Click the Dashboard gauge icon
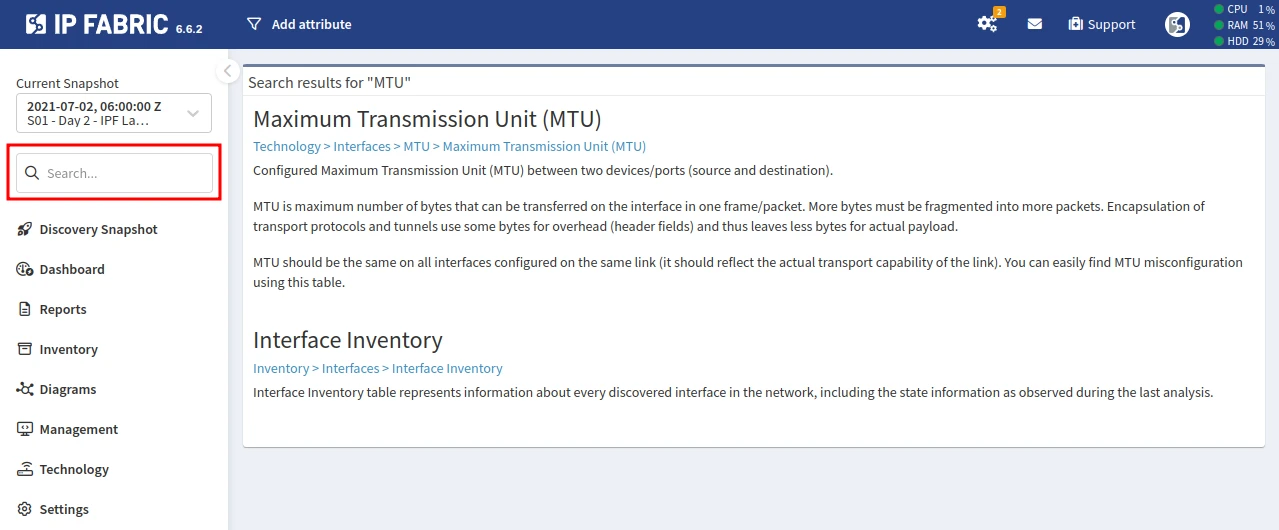The image size is (1279, 530). pos(25,269)
